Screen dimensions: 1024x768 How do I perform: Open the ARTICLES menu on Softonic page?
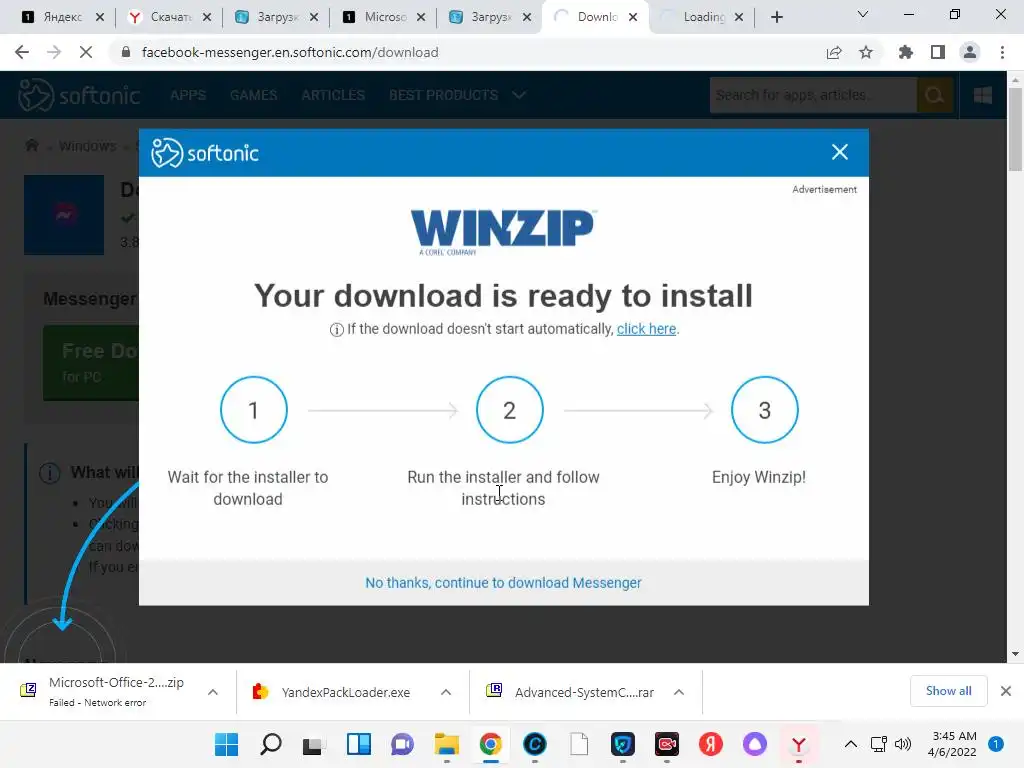pyautogui.click(x=333, y=95)
